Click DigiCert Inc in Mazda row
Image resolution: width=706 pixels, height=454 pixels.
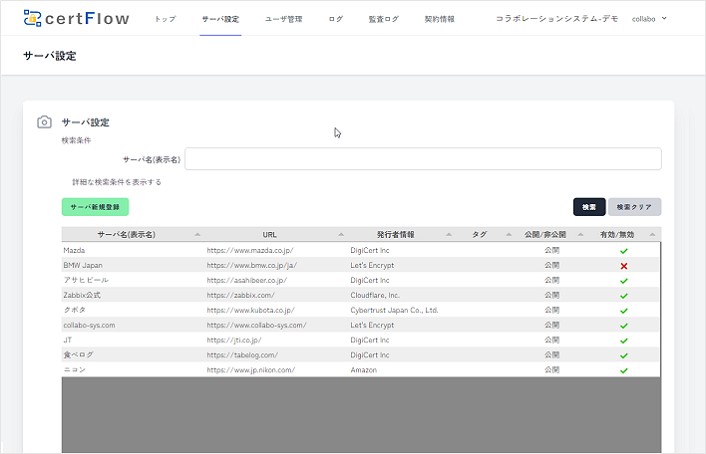[x=370, y=250]
